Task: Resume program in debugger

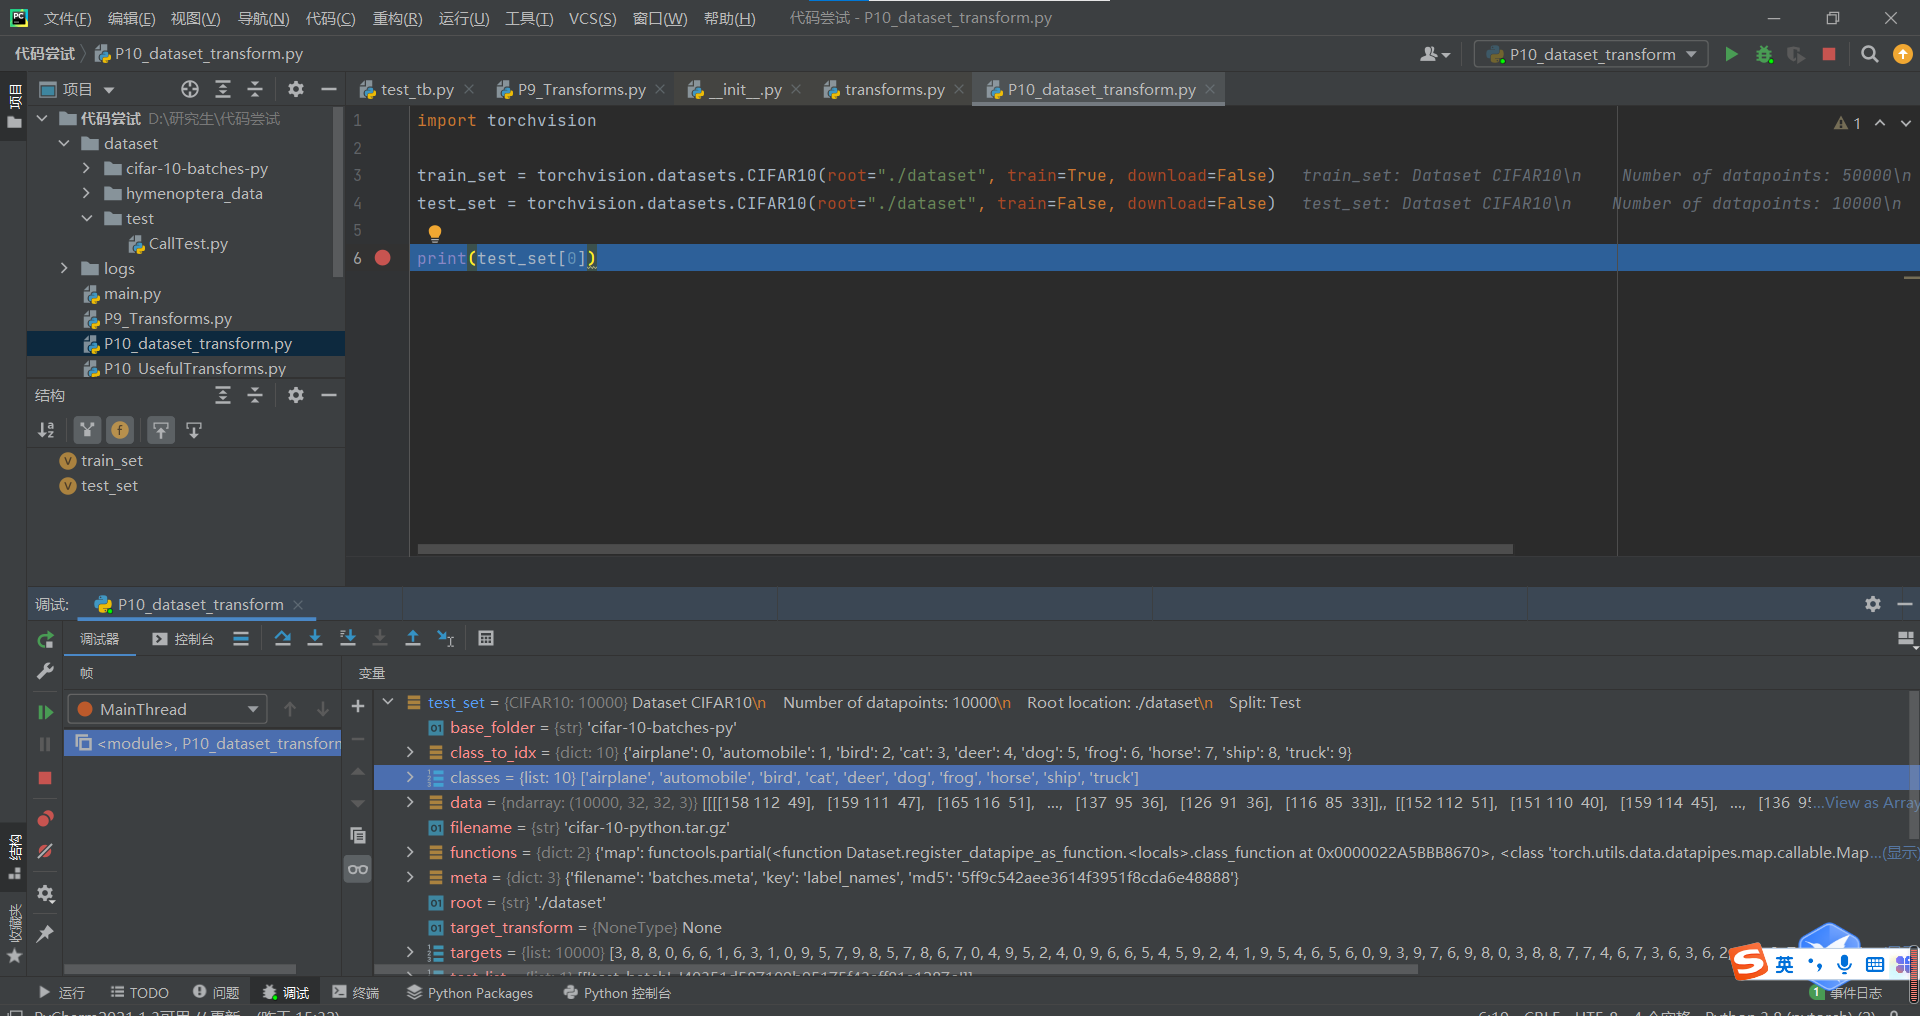Action: pyautogui.click(x=45, y=712)
